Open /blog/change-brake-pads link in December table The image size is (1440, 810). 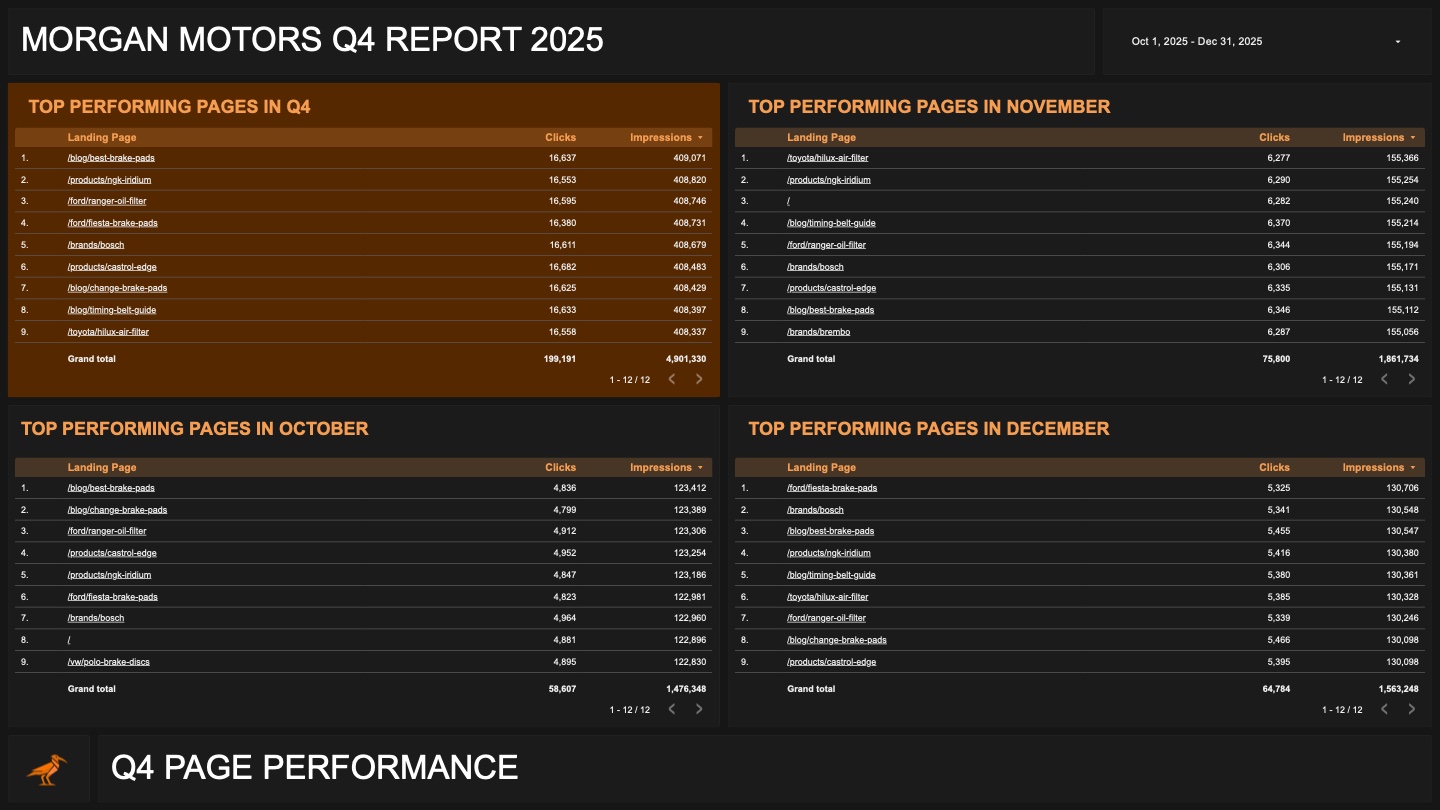pyautogui.click(x=837, y=640)
